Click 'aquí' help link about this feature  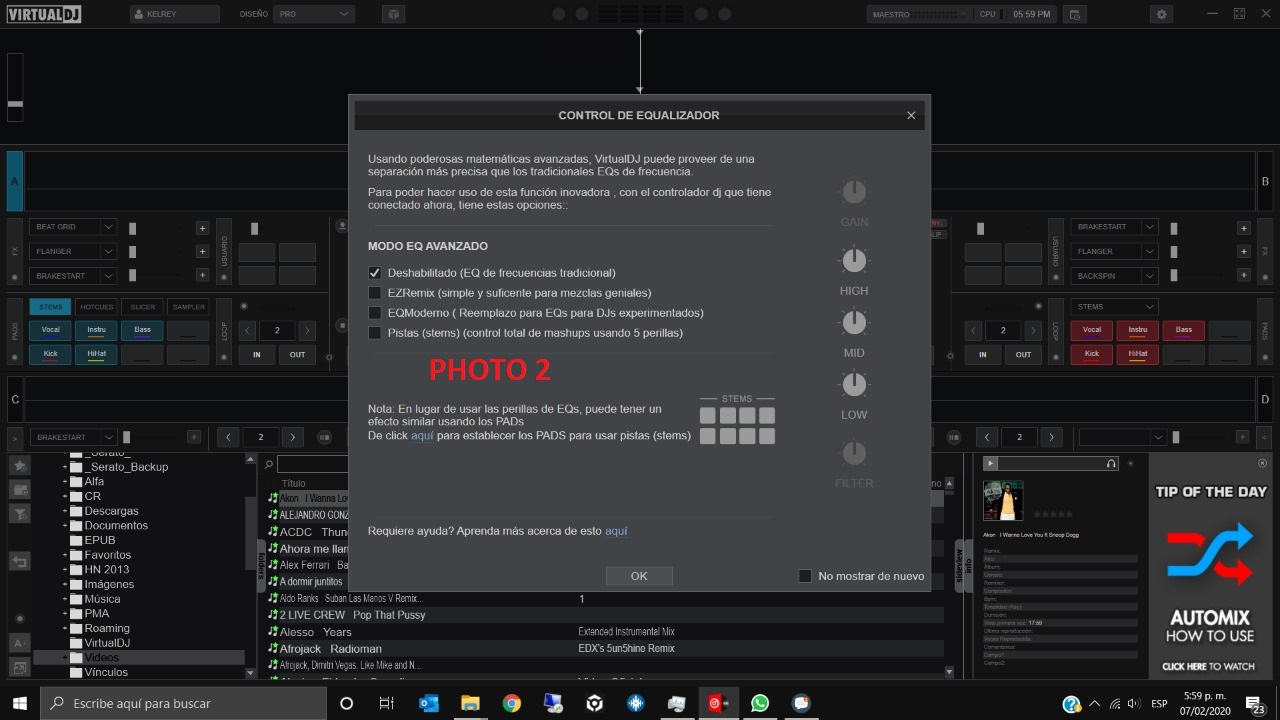pyautogui.click(x=616, y=531)
